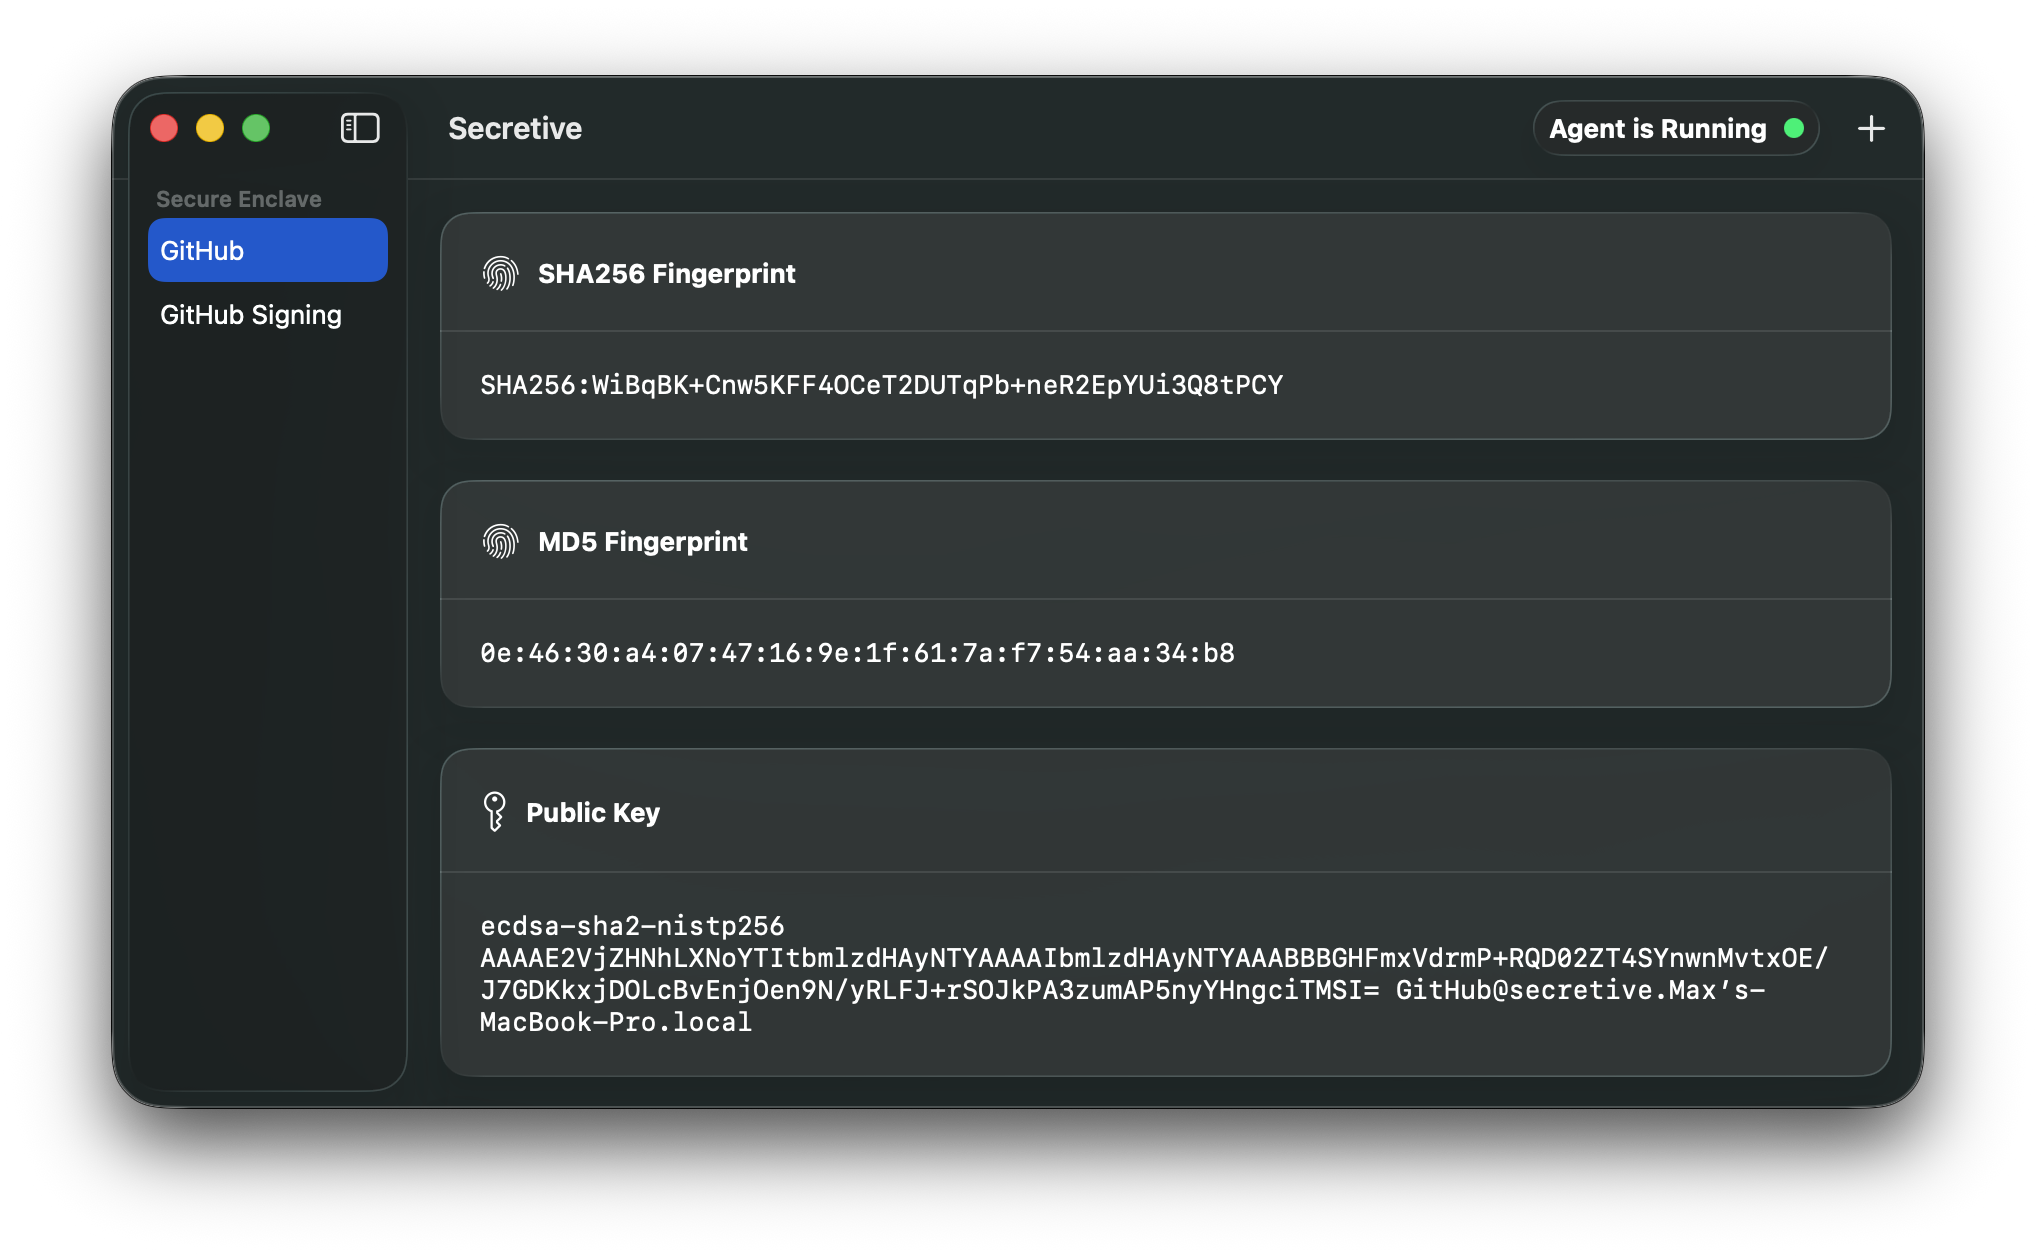Click the Agent is Running button

[1657, 128]
